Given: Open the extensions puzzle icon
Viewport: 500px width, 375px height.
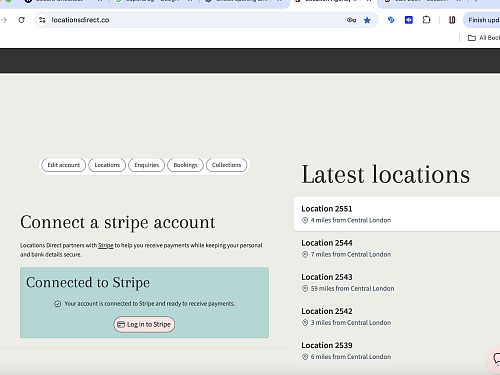Looking at the screenshot, I should [x=426, y=20].
